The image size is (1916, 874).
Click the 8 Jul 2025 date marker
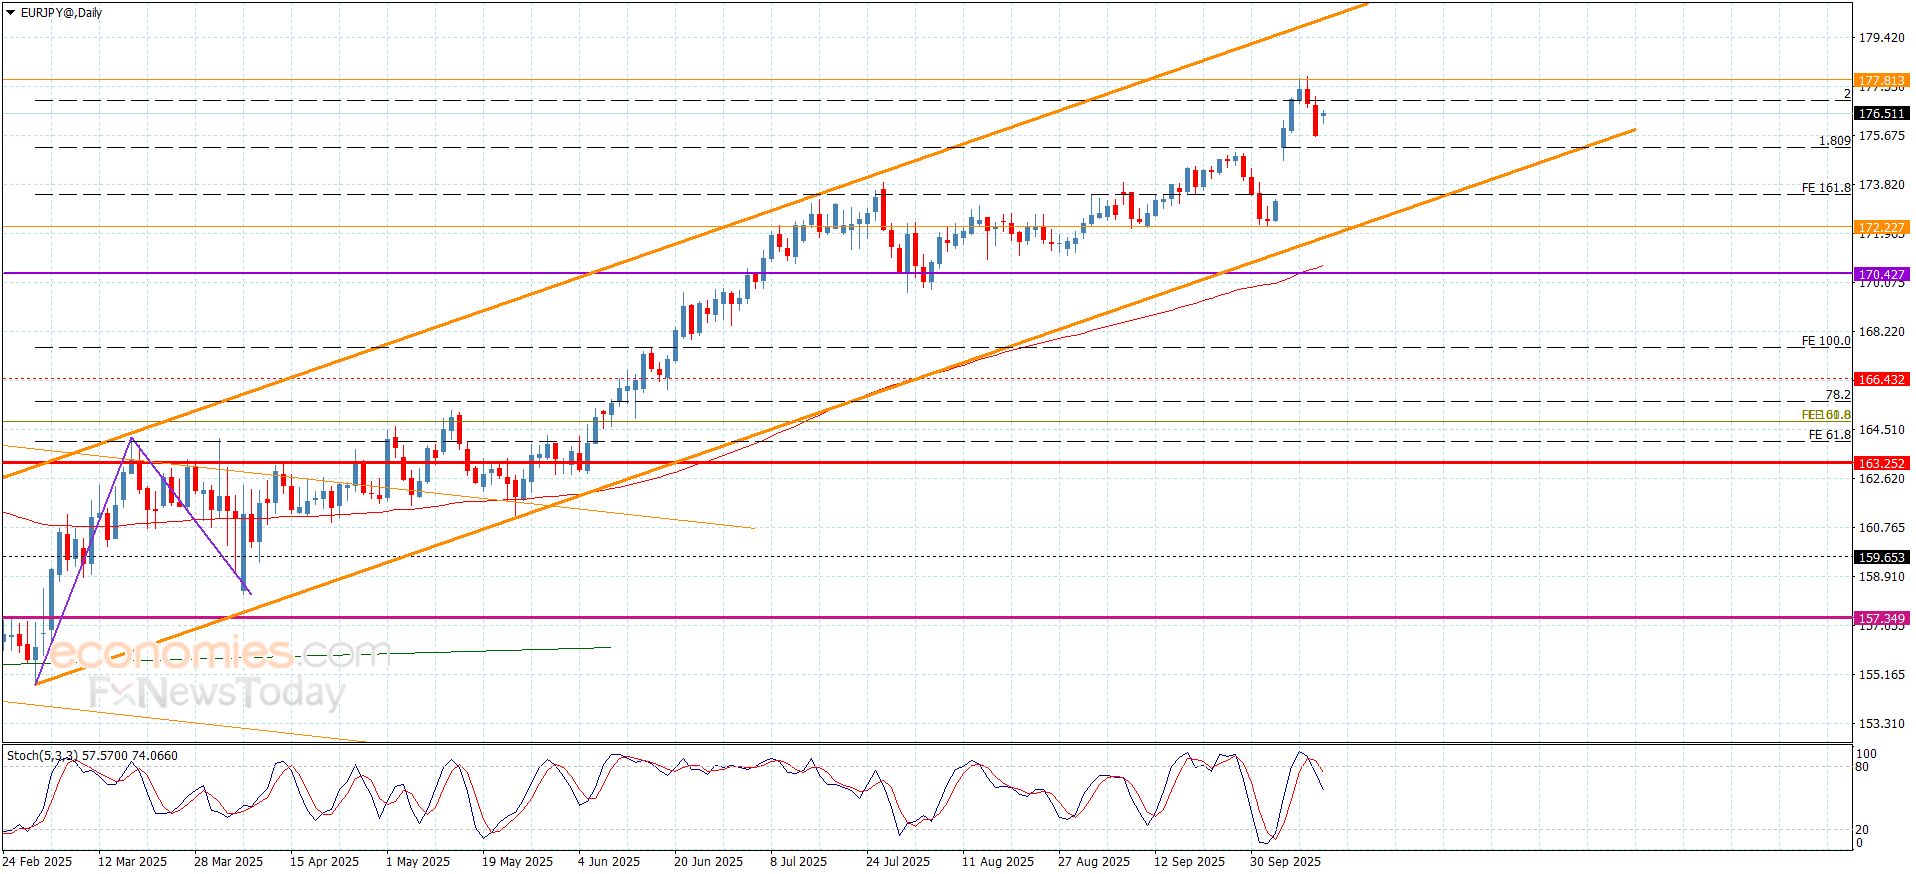[798, 862]
